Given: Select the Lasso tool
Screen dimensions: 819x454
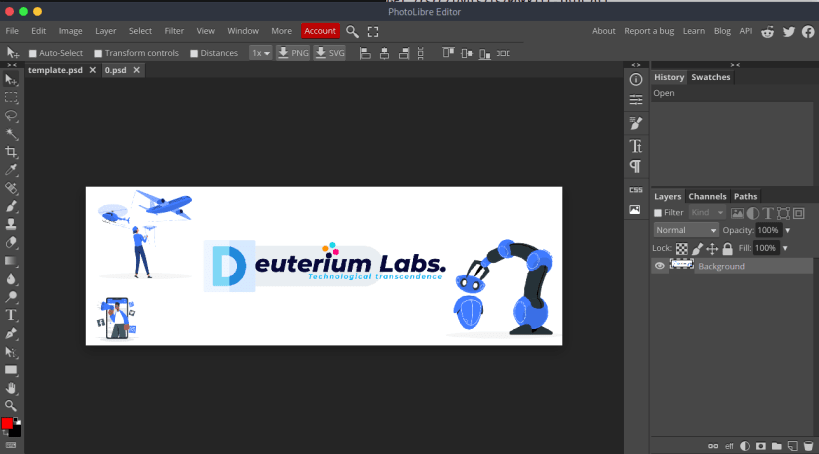Looking at the screenshot, I should (11, 115).
